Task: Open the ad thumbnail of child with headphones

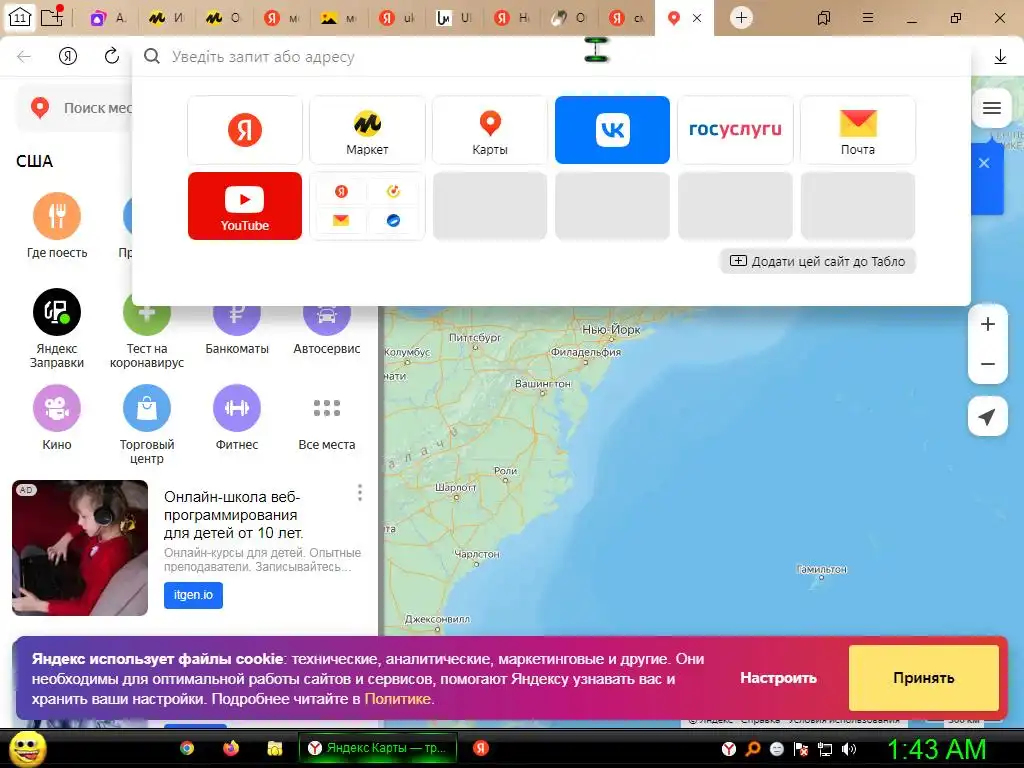Action: tap(80, 548)
